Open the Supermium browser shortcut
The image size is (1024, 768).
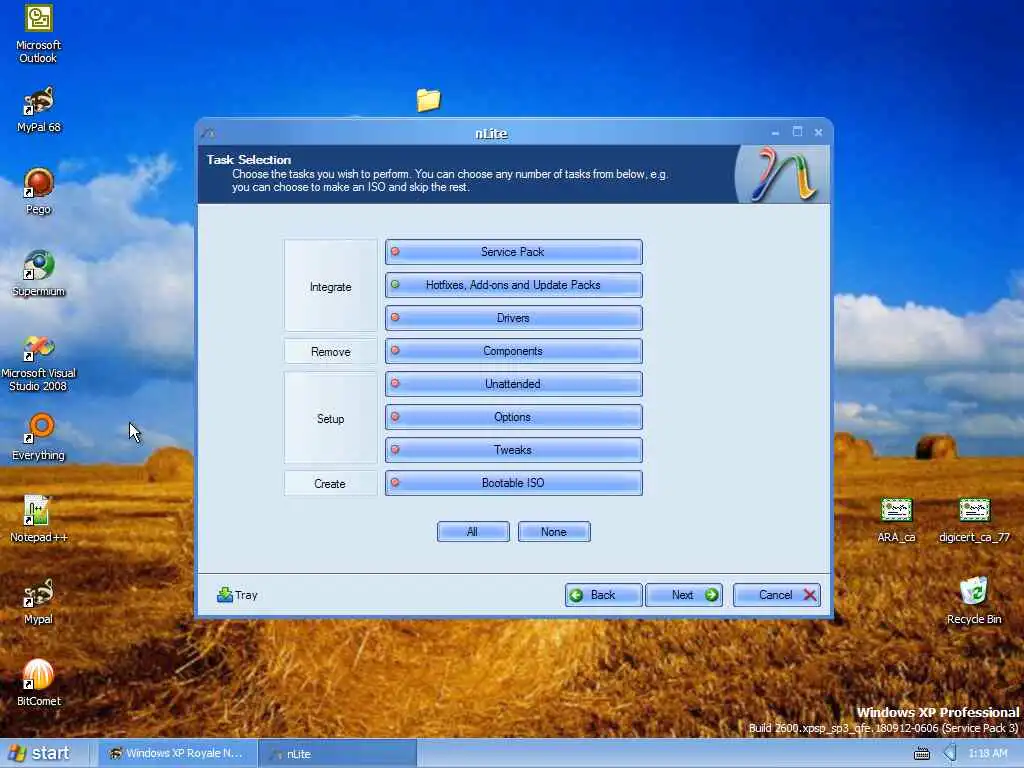[x=38, y=274]
